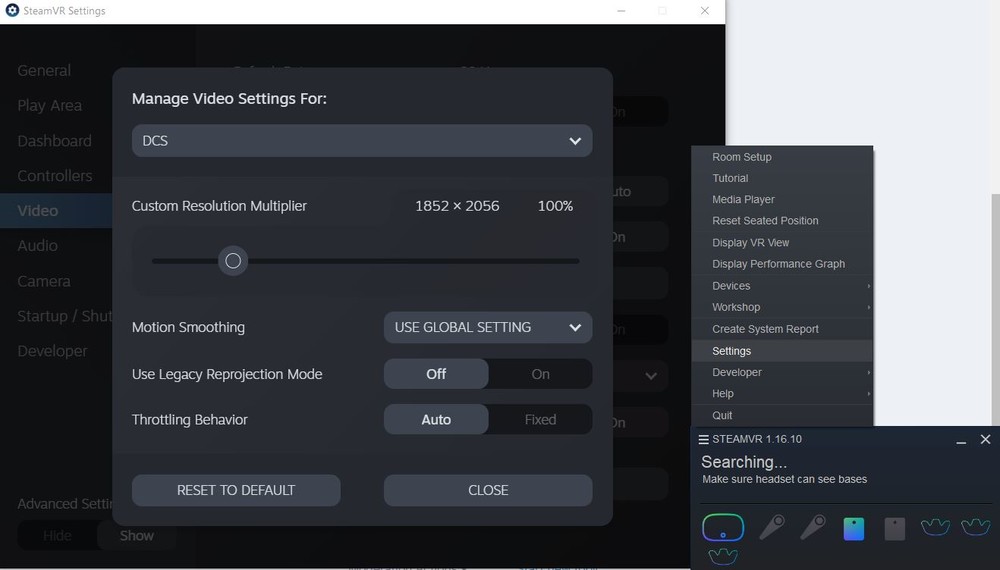Click the vertical scrollbar beside the SteamVR menu
This screenshot has height=570, width=1000.
coord(996,309)
